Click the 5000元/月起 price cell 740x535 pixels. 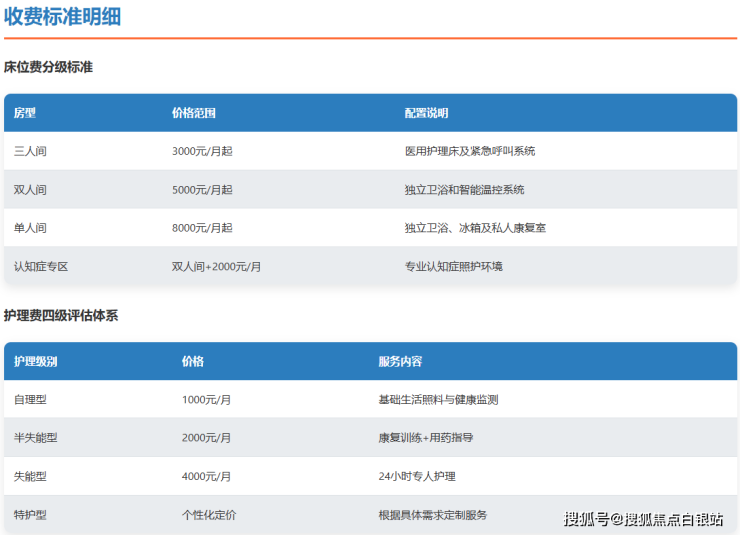[x=202, y=190]
